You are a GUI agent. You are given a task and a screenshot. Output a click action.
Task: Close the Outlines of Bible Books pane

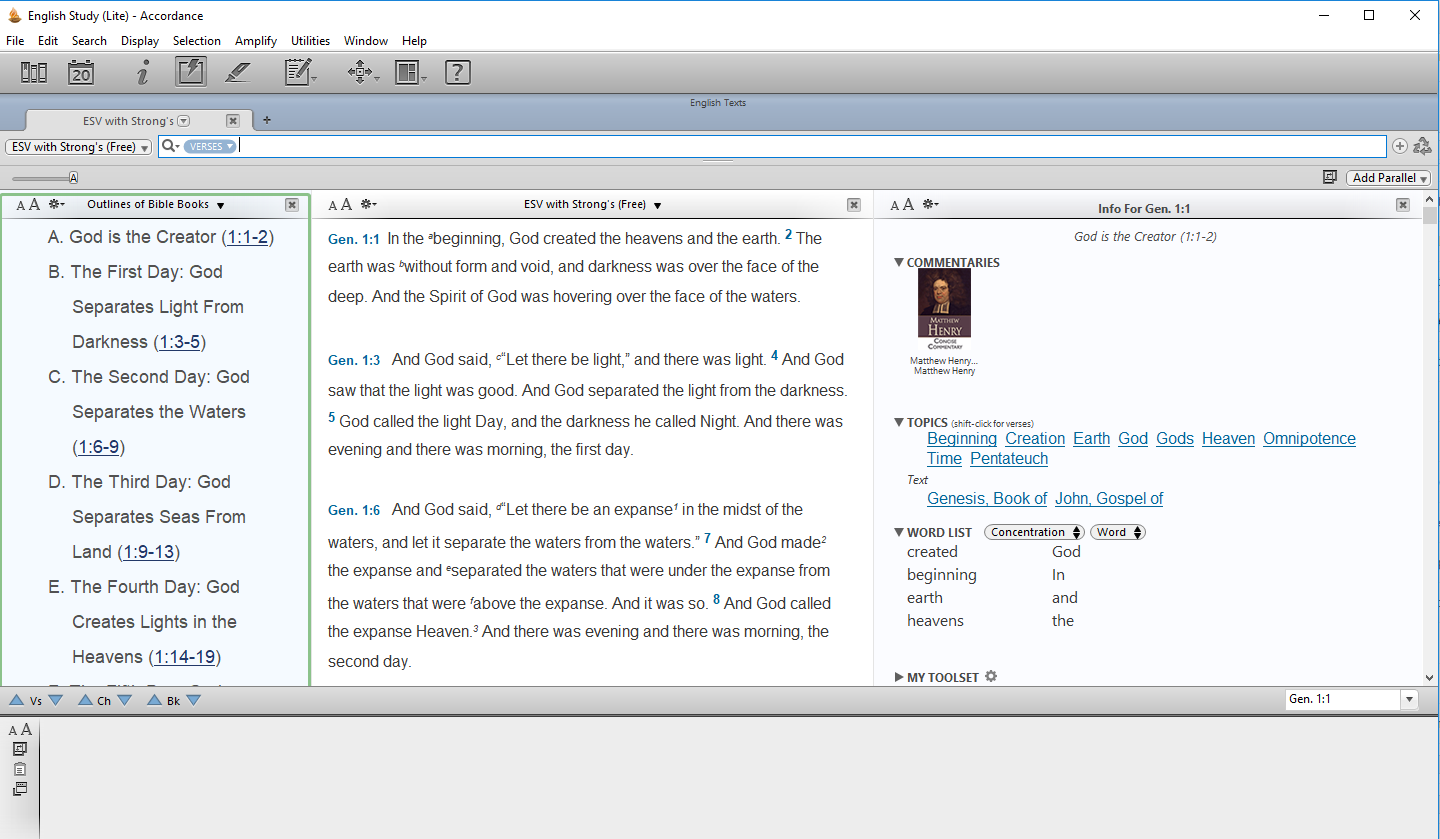point(291,204)
